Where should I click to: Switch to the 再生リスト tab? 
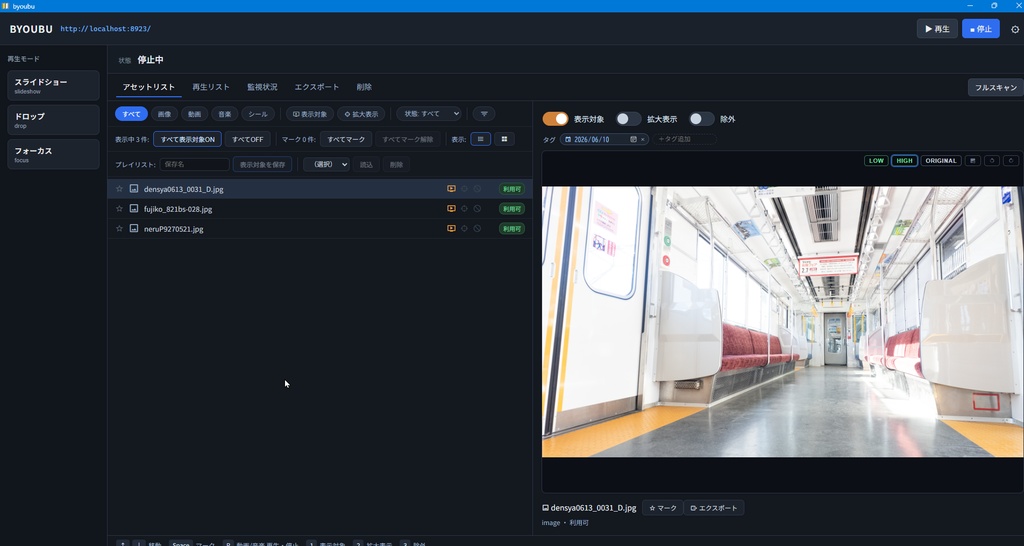211,87
